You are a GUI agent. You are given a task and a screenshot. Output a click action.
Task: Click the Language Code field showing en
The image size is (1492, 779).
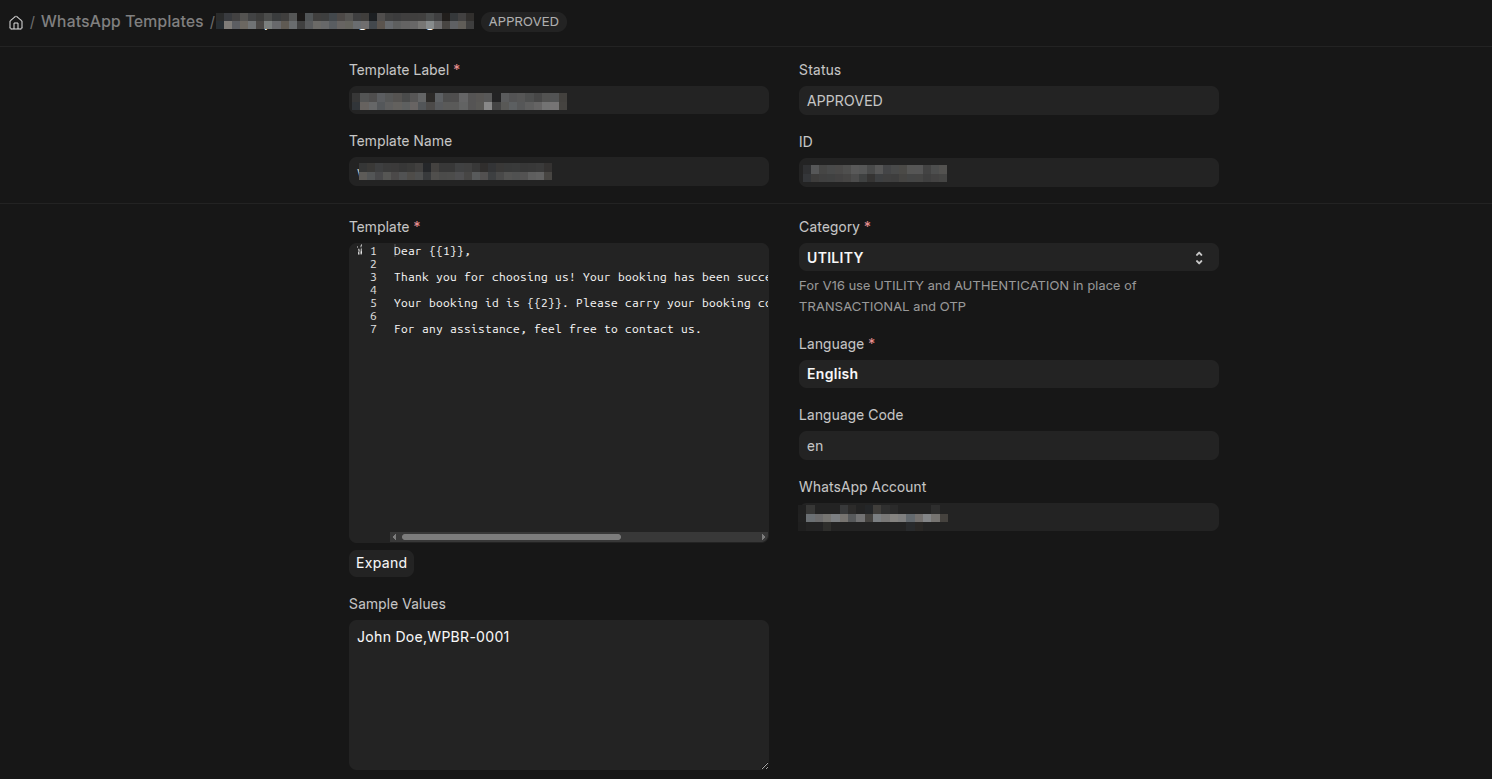pos(1009,445)
